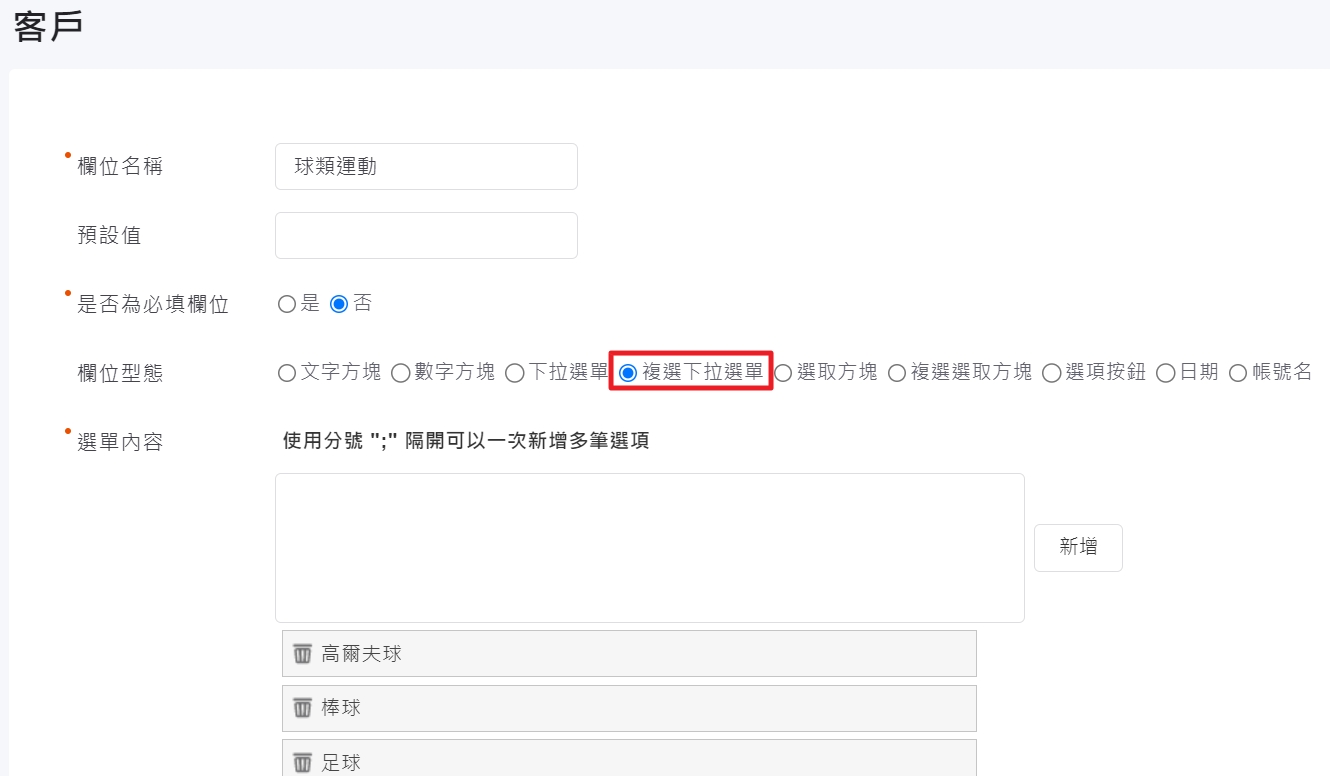
Task: Select 帳號名 field type option
Action: pyautogui.click(x=1238, y=373)
